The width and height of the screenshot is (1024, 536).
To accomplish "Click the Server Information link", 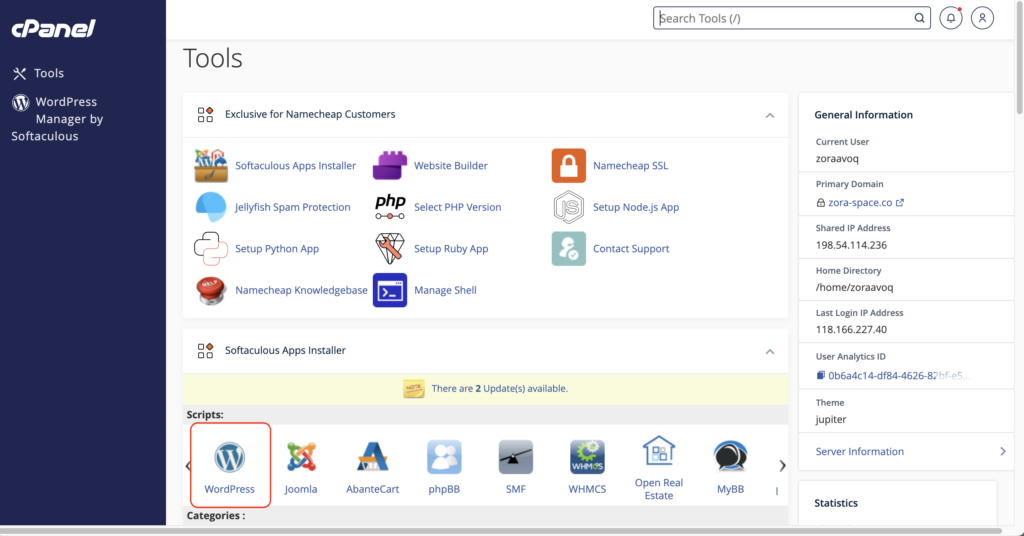I will click(x=859, y=452).
